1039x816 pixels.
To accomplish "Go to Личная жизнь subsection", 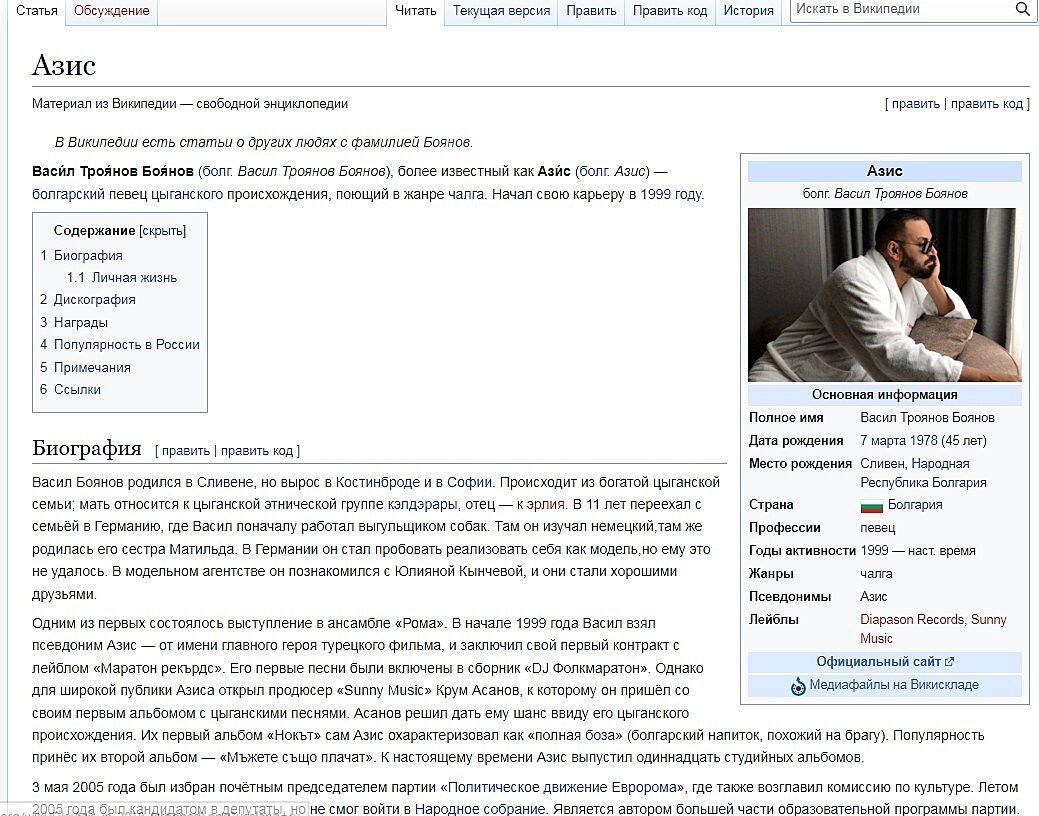I will tap(134, 278).
